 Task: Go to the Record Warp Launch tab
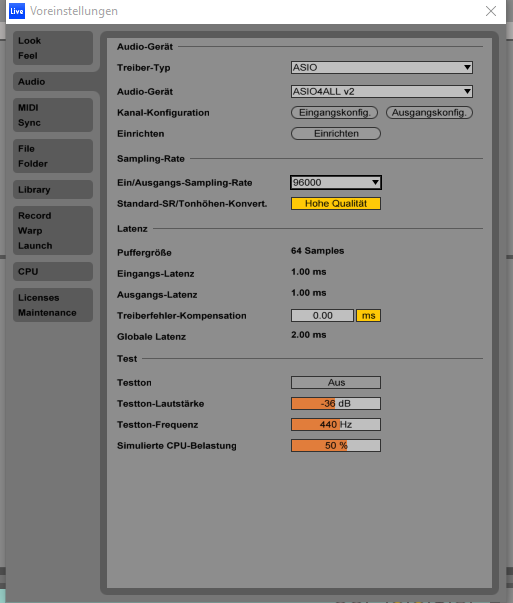tap(53, 230)
